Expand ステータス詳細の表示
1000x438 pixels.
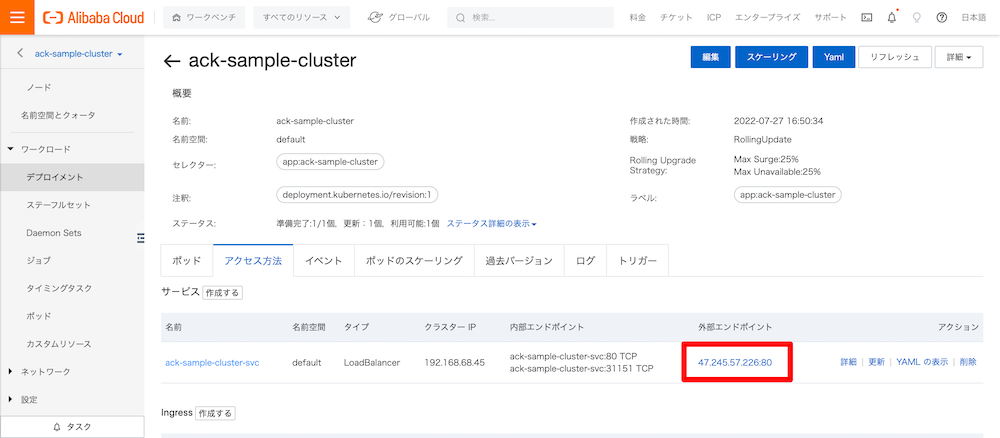pyautogui.click(x=492, y=224)
